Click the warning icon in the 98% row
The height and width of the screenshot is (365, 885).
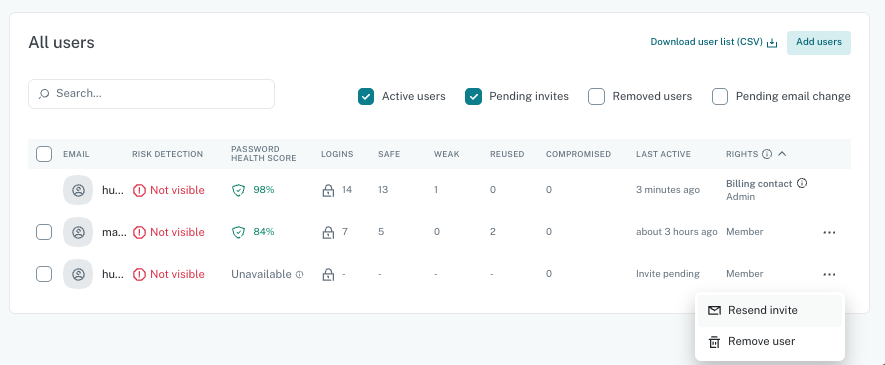139,191
